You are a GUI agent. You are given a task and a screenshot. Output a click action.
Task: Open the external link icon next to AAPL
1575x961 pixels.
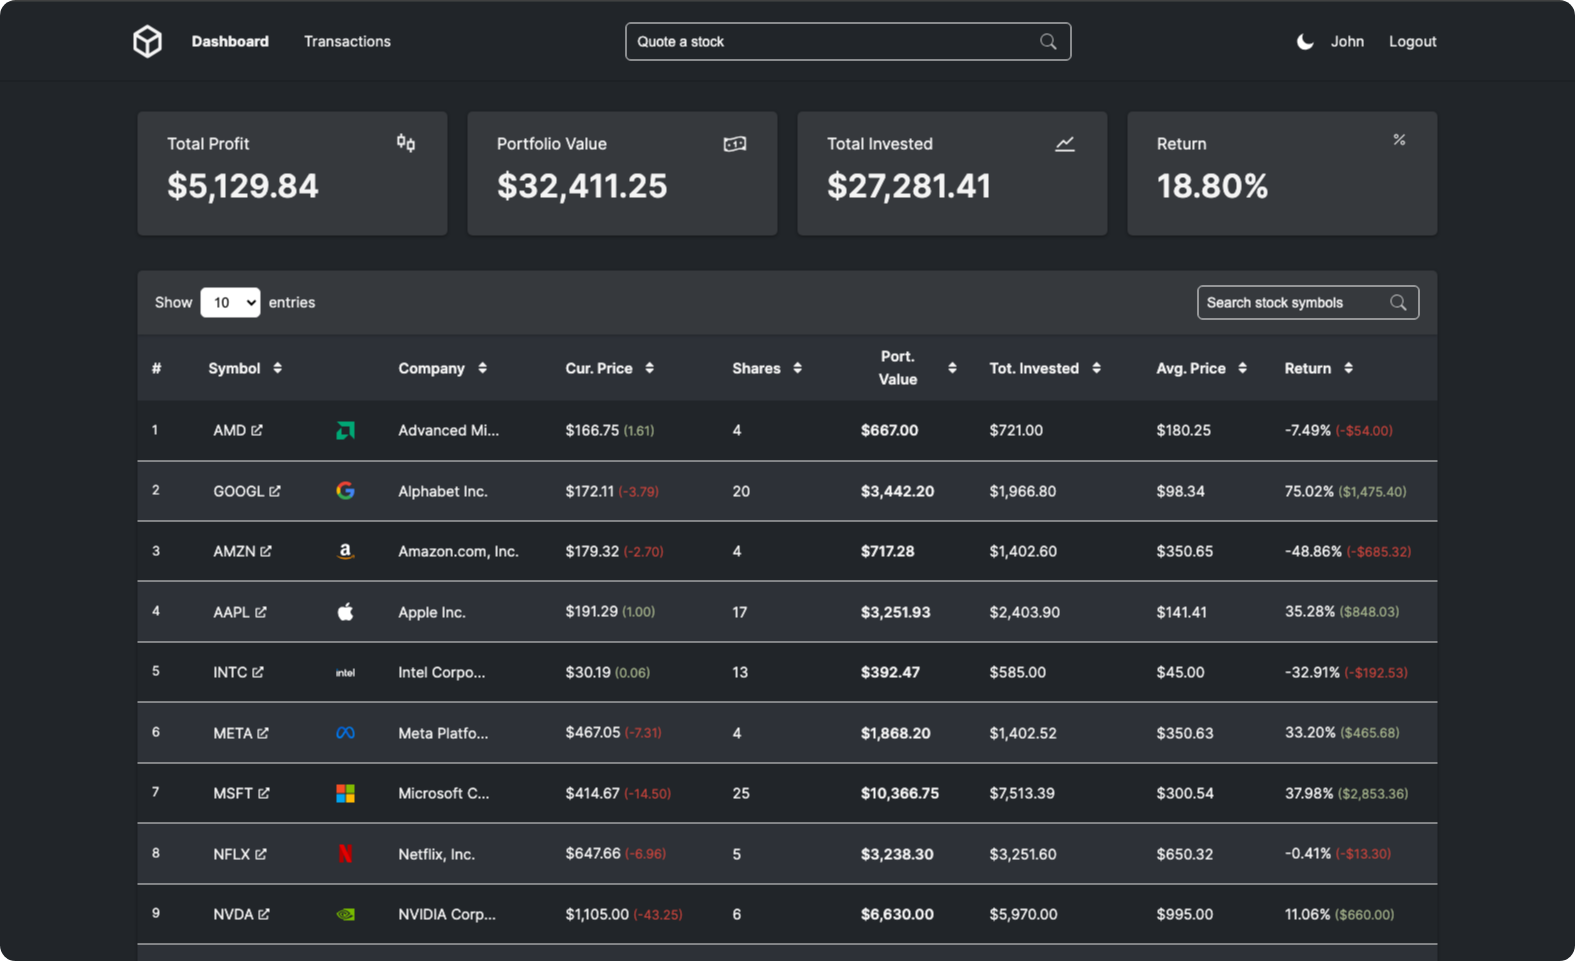point(261,612)
